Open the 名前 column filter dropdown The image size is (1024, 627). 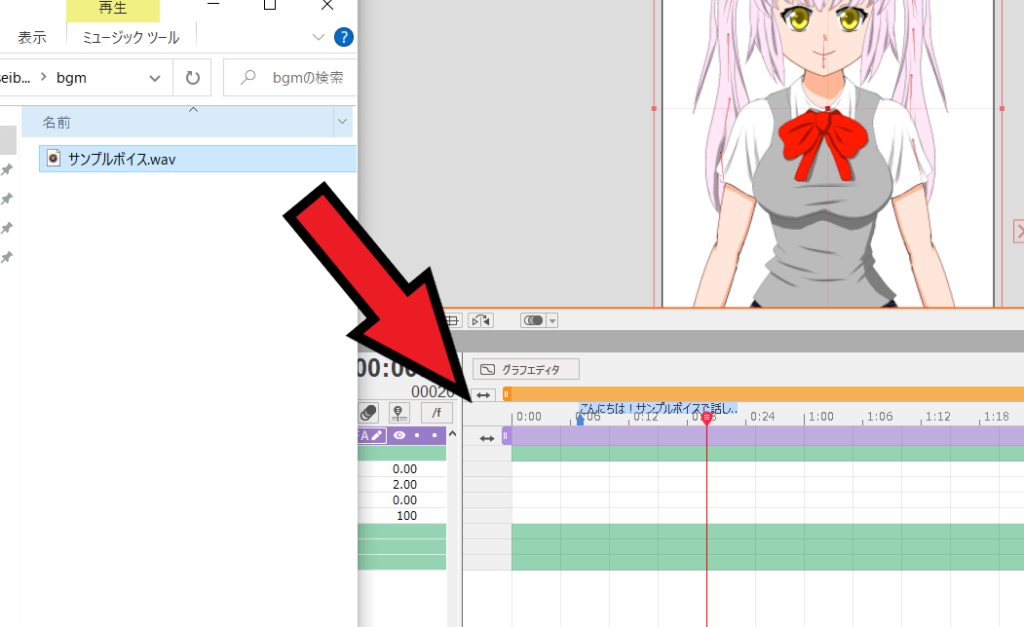[x=342, y=121]
